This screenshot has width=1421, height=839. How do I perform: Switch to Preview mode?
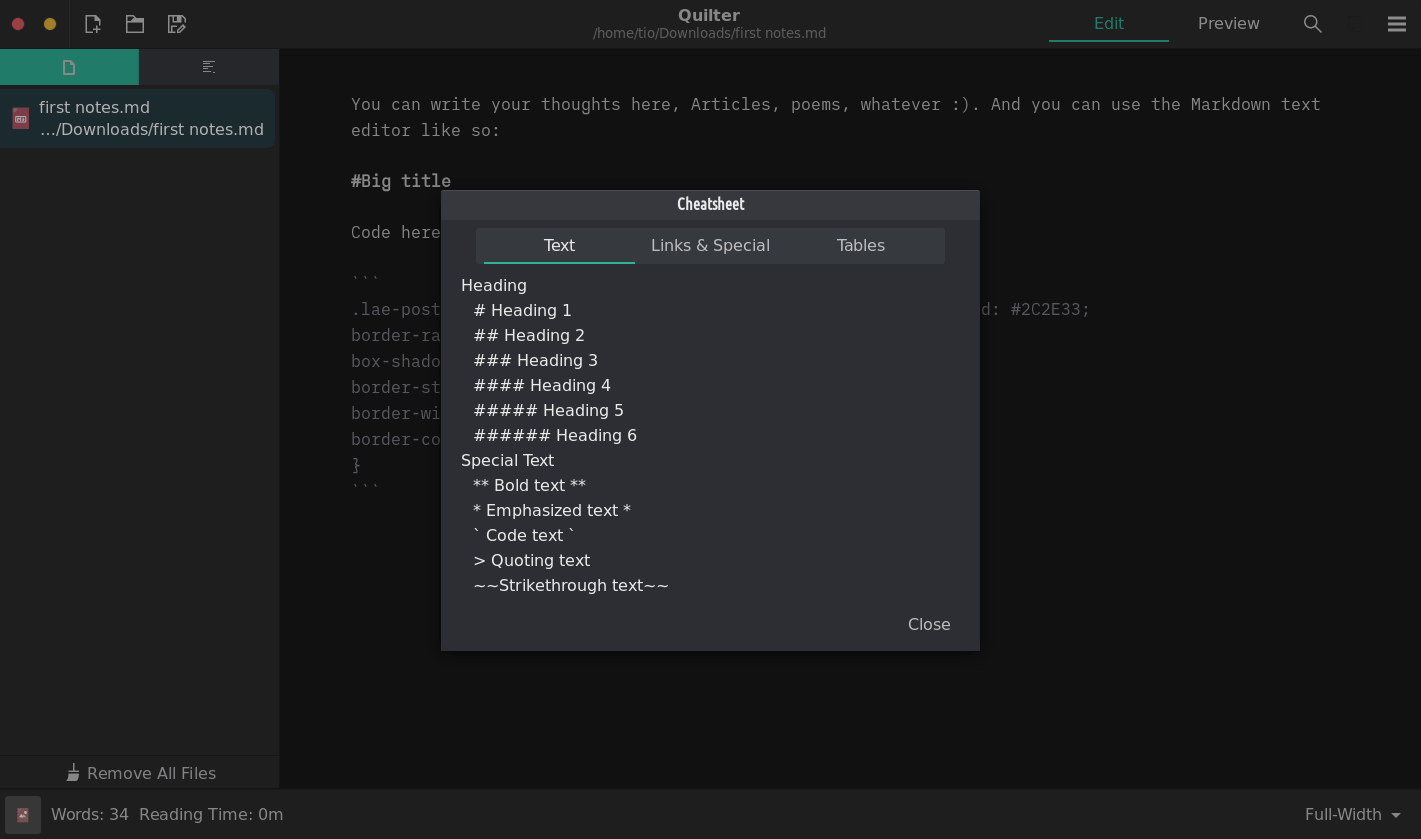pyautogui.click(x=1228, y=24)
